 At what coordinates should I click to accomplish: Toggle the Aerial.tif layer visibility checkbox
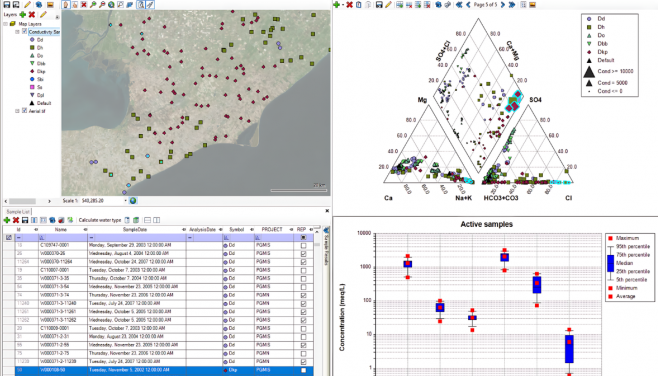click(x=24, y=111)
